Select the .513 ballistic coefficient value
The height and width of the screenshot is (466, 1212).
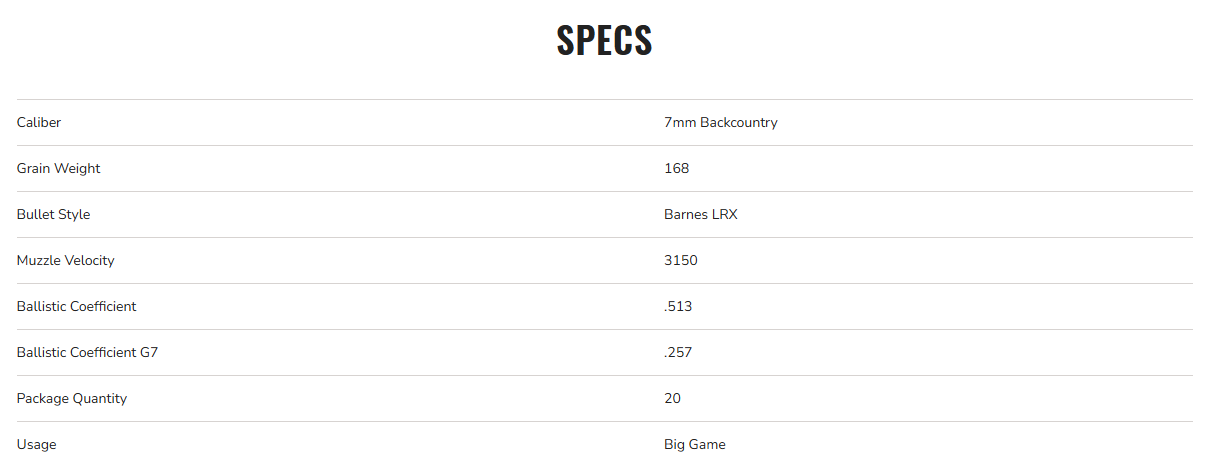coord(678,307)
